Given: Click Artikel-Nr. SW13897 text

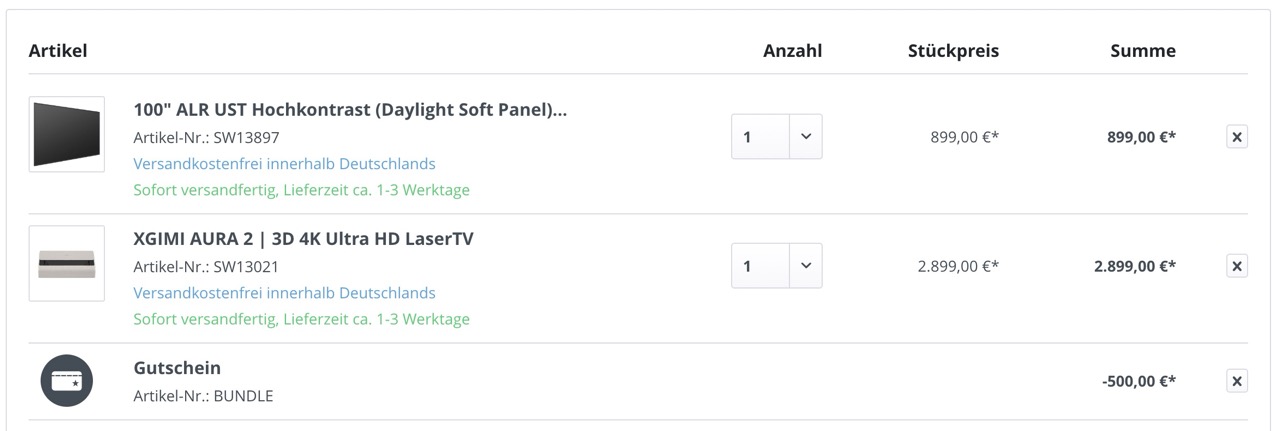Looking at the screenshot, I should (x=206, y=137).
